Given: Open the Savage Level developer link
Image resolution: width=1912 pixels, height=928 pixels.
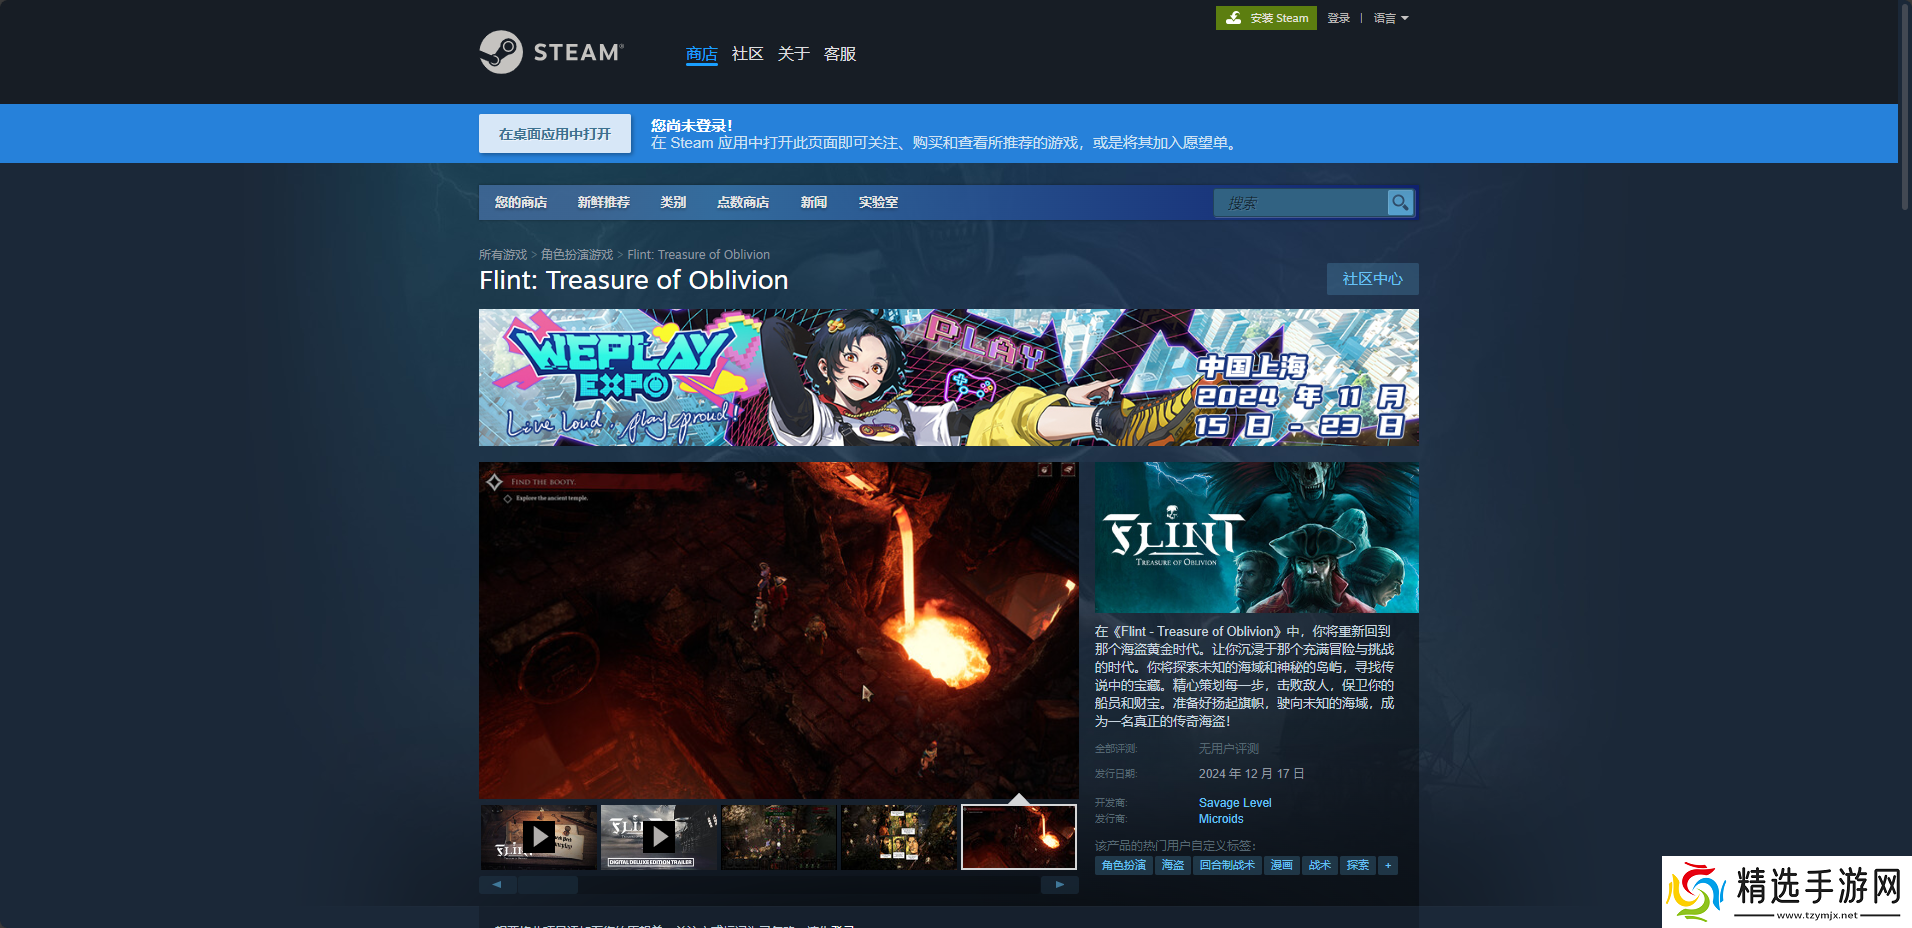Looking at the screenshot, I should point(1235,803).
